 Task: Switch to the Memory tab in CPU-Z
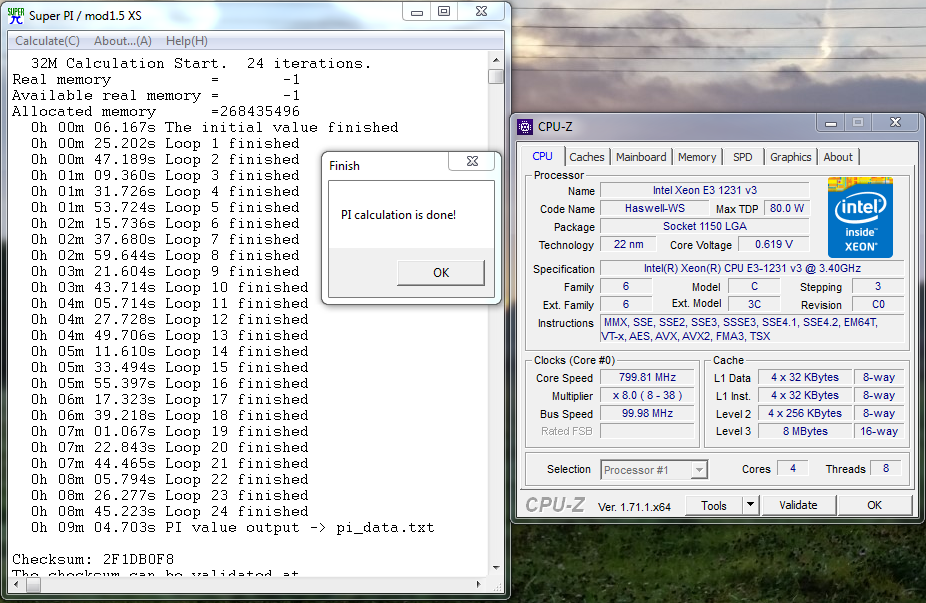(697, 157)
